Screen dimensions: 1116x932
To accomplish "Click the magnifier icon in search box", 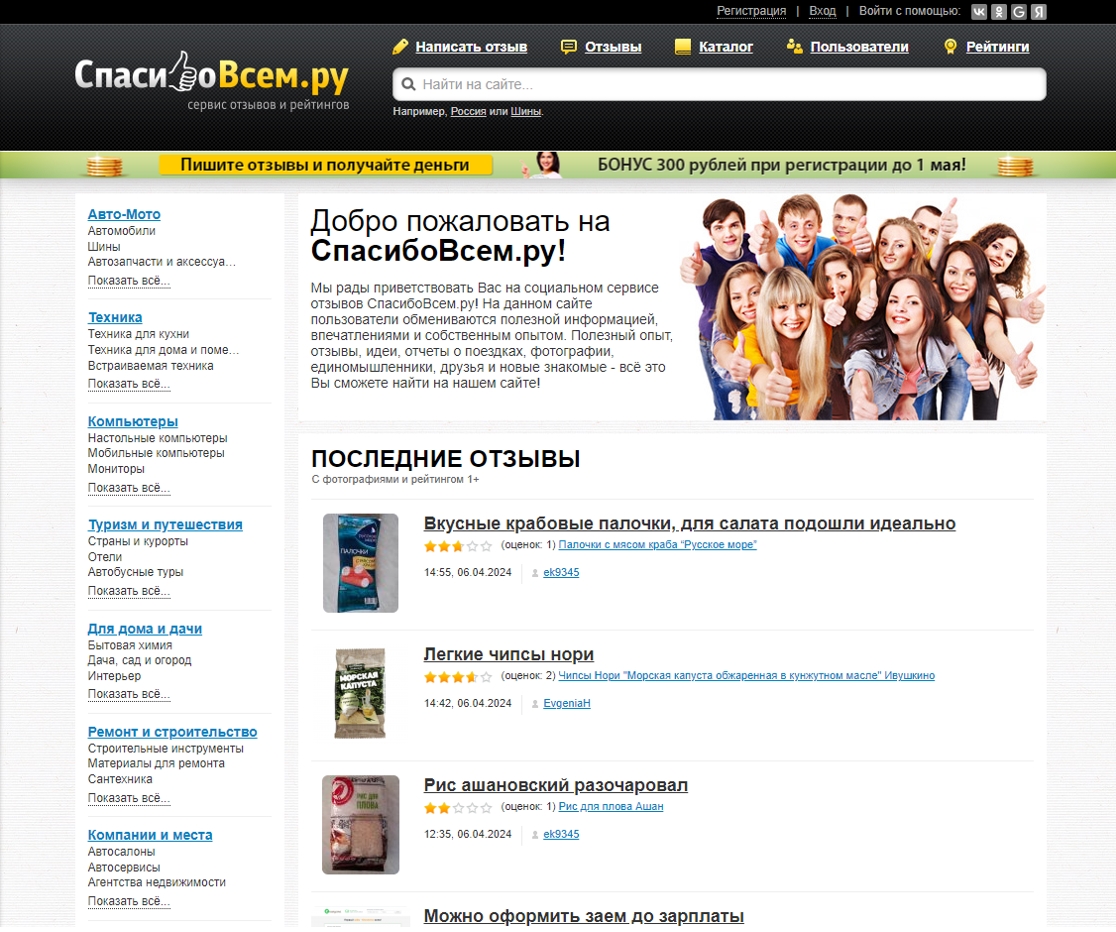I will pos(409,84).
